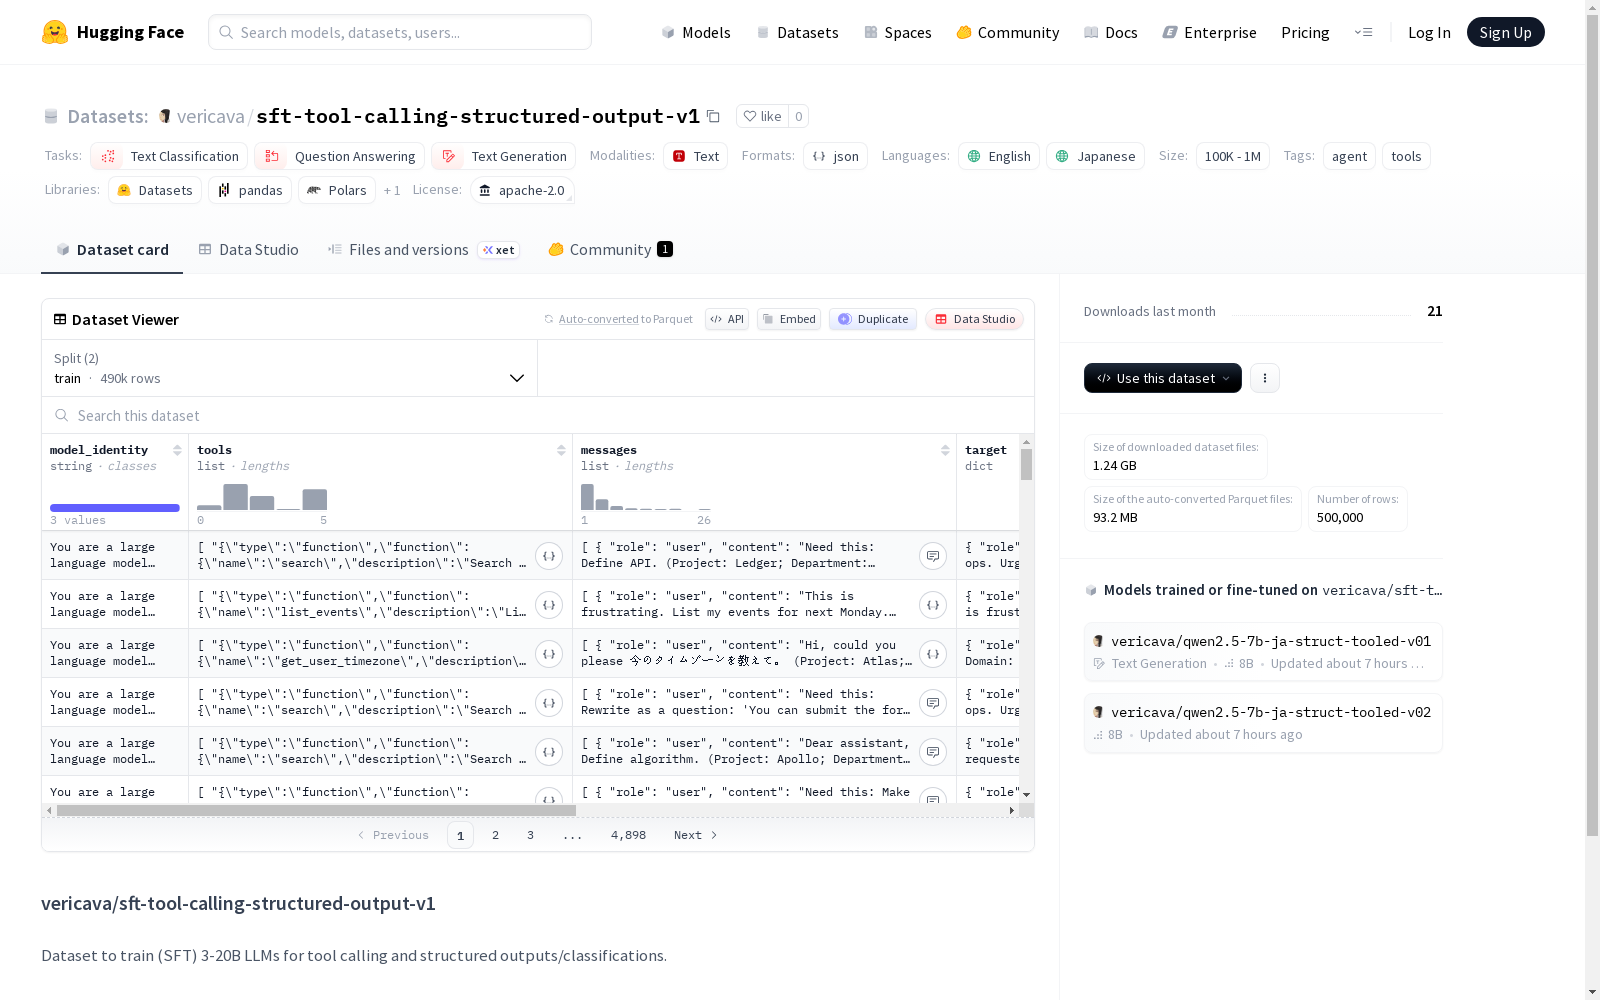
Task: Go to Datasets in the top navigation
Action: 797,32
